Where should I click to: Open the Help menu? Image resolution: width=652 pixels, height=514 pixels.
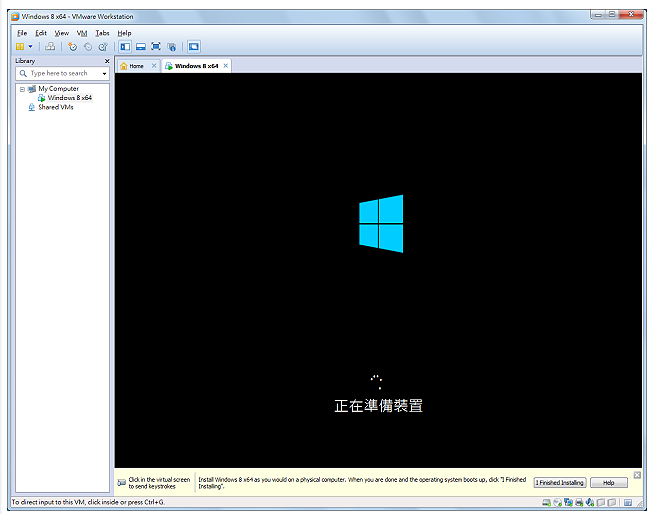point(124,33)
